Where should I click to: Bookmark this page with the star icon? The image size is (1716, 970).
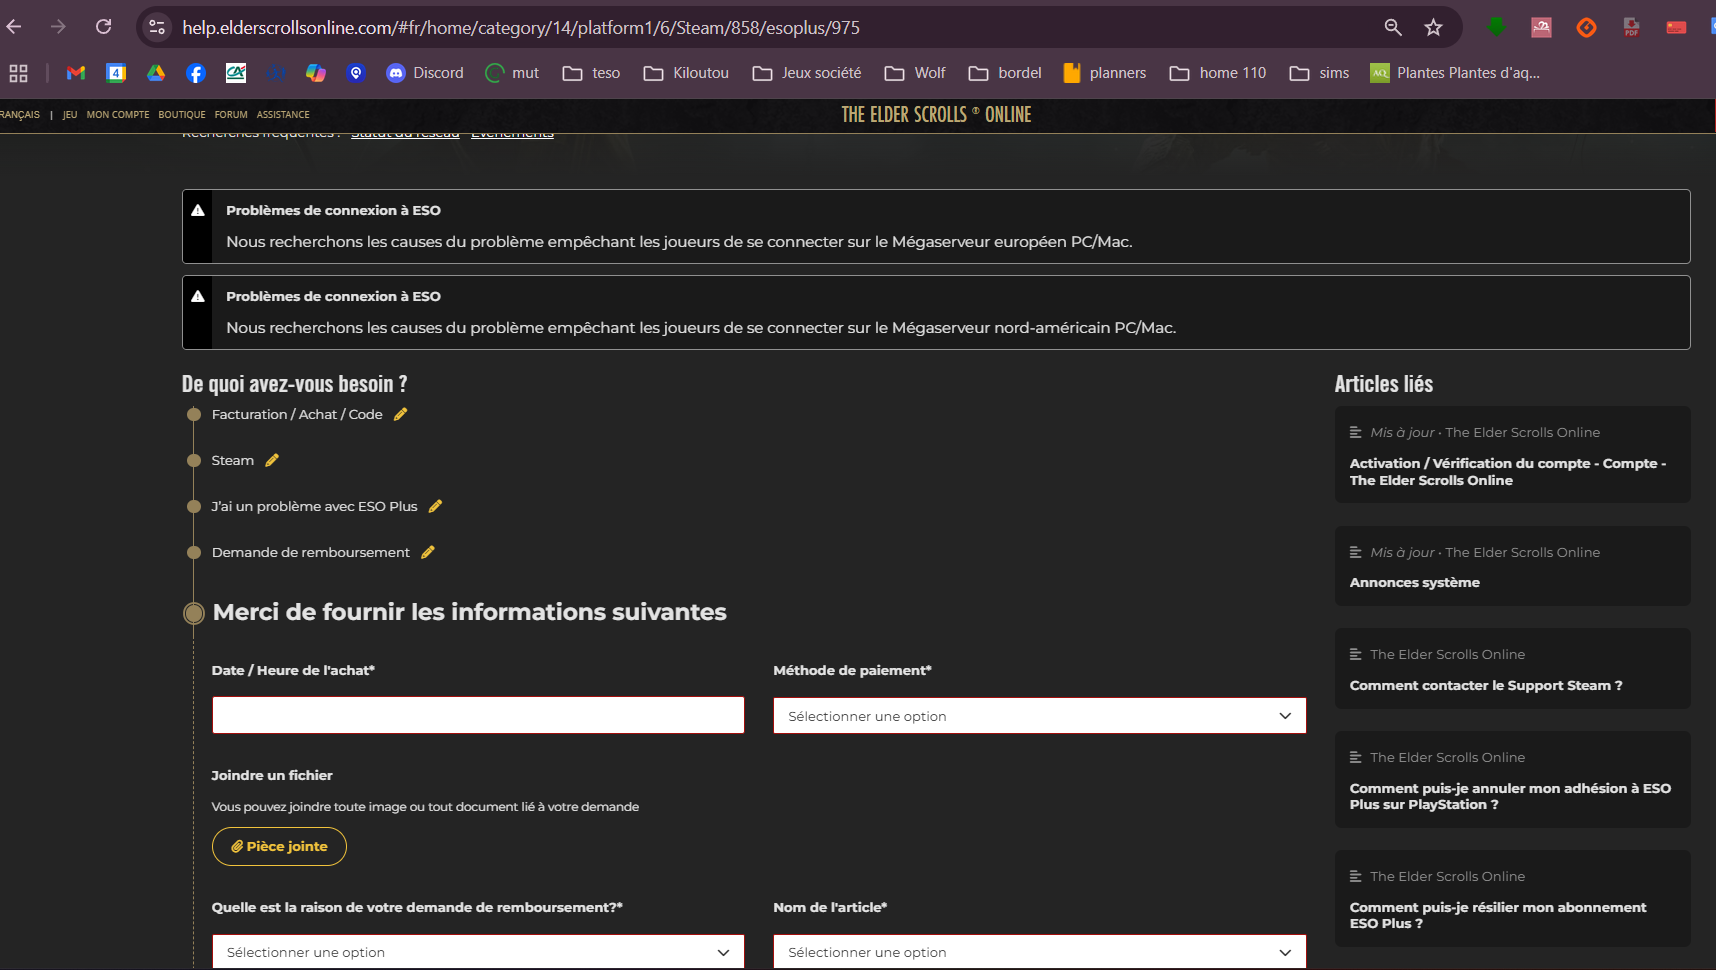1433,27
